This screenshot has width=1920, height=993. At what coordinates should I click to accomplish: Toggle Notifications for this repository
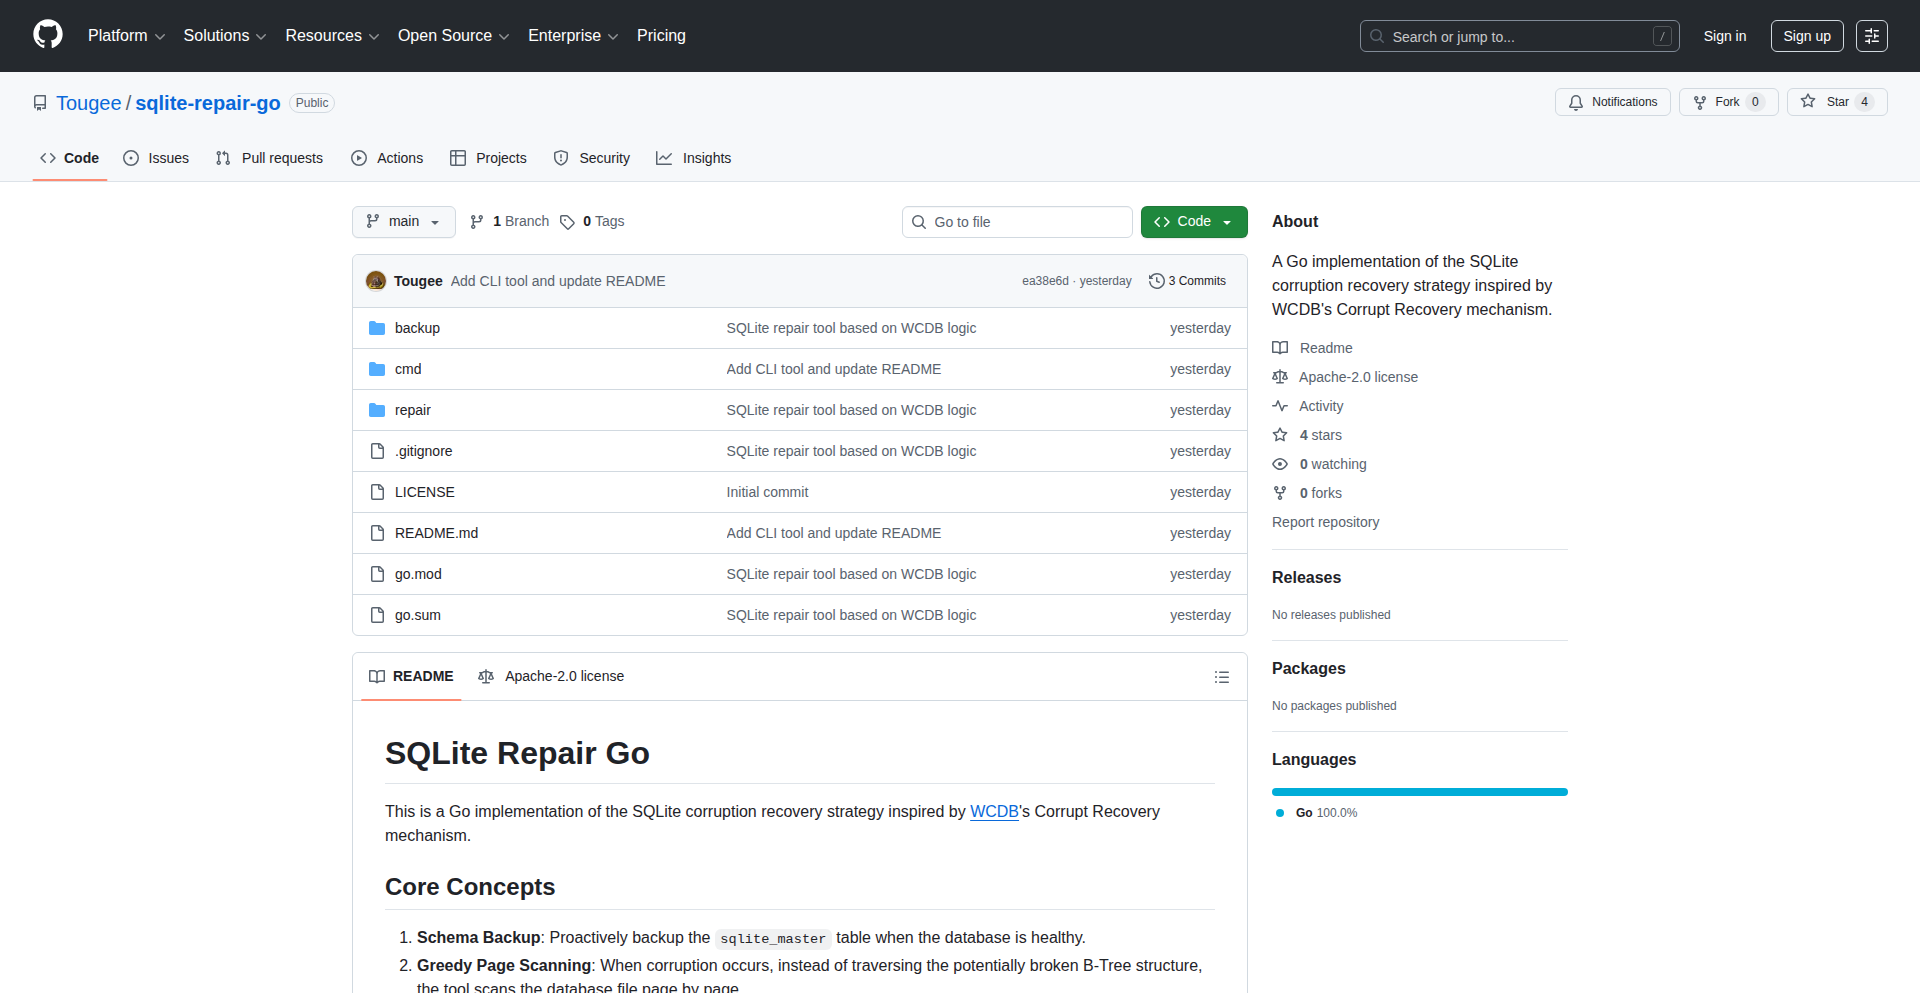[x=1612, y=102]
